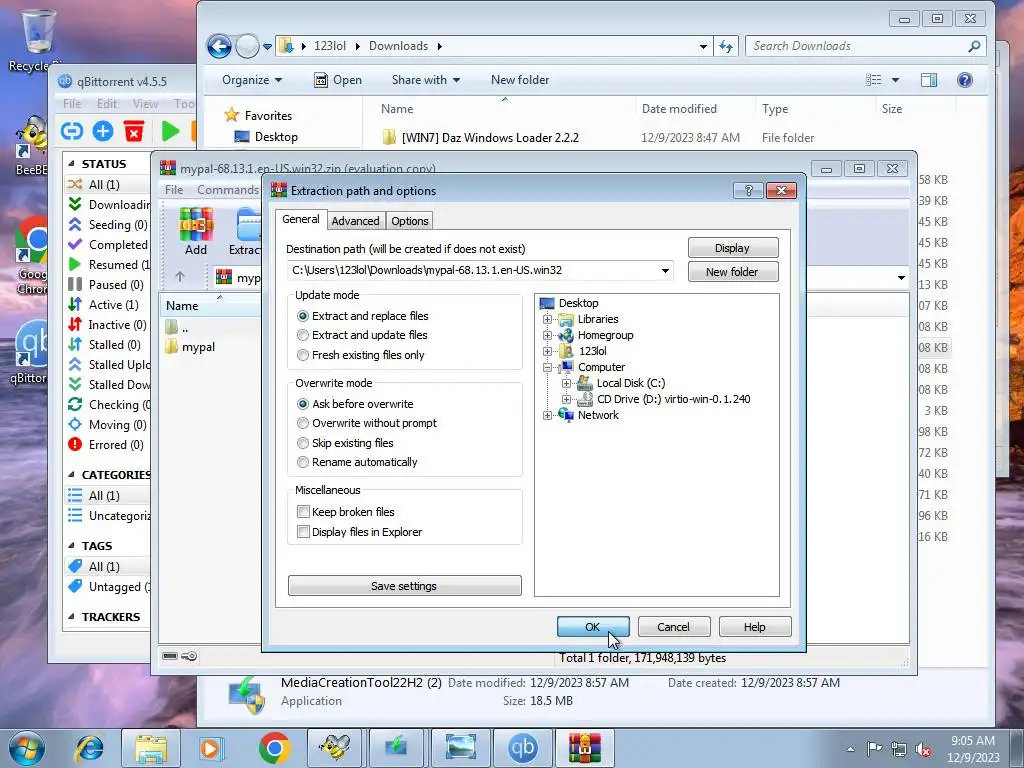Select the Daz Windows Loader 2.2.2 folder
This screenshot has width=1024, height=768.
click(490, 138)
